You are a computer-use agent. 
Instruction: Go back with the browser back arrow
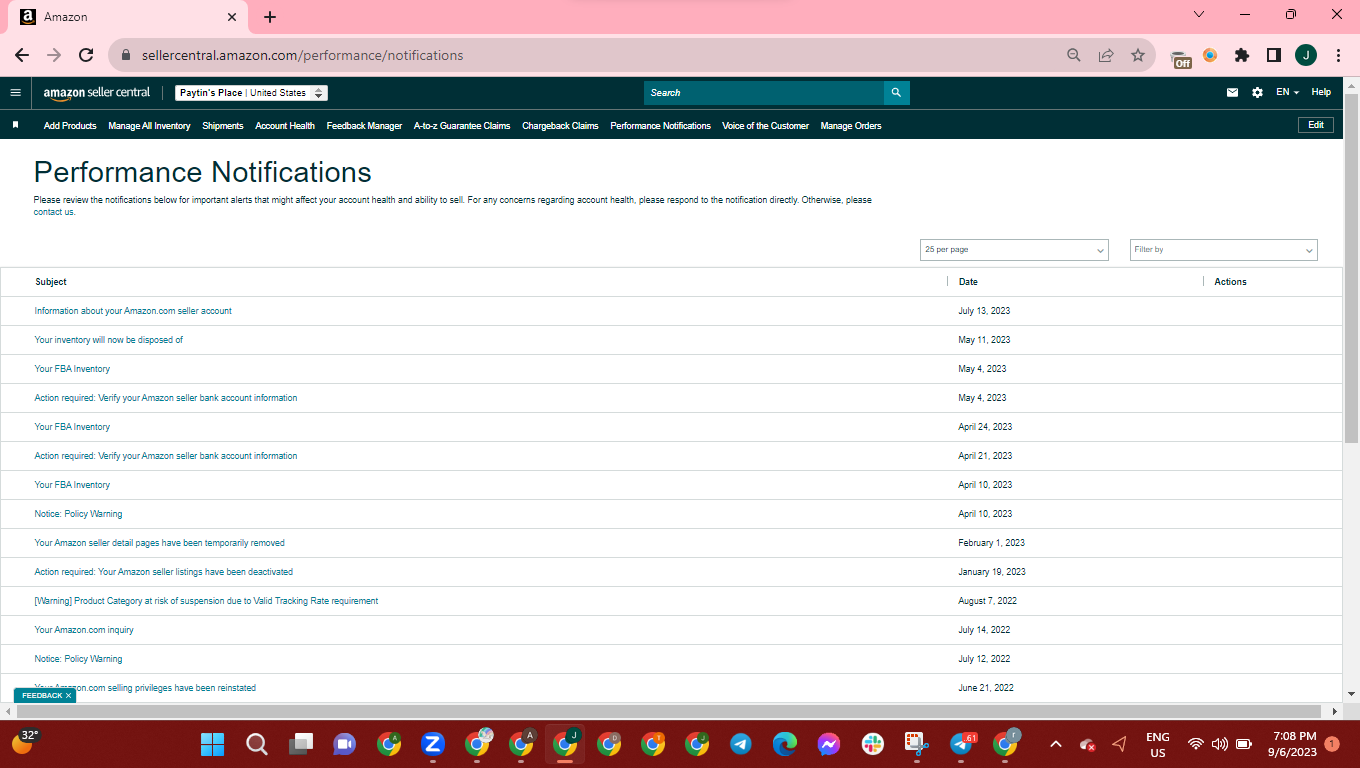[x=22, y=56]
